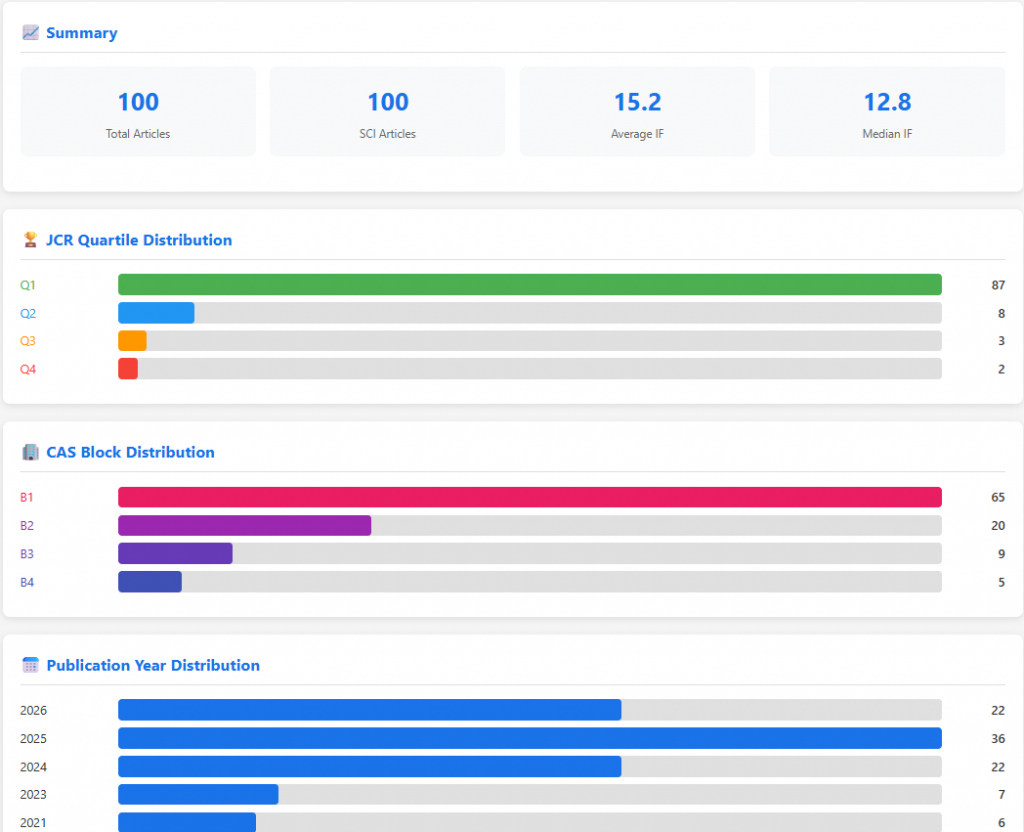
Task: Click the Summary chart icon
Action: click(30, 33)
